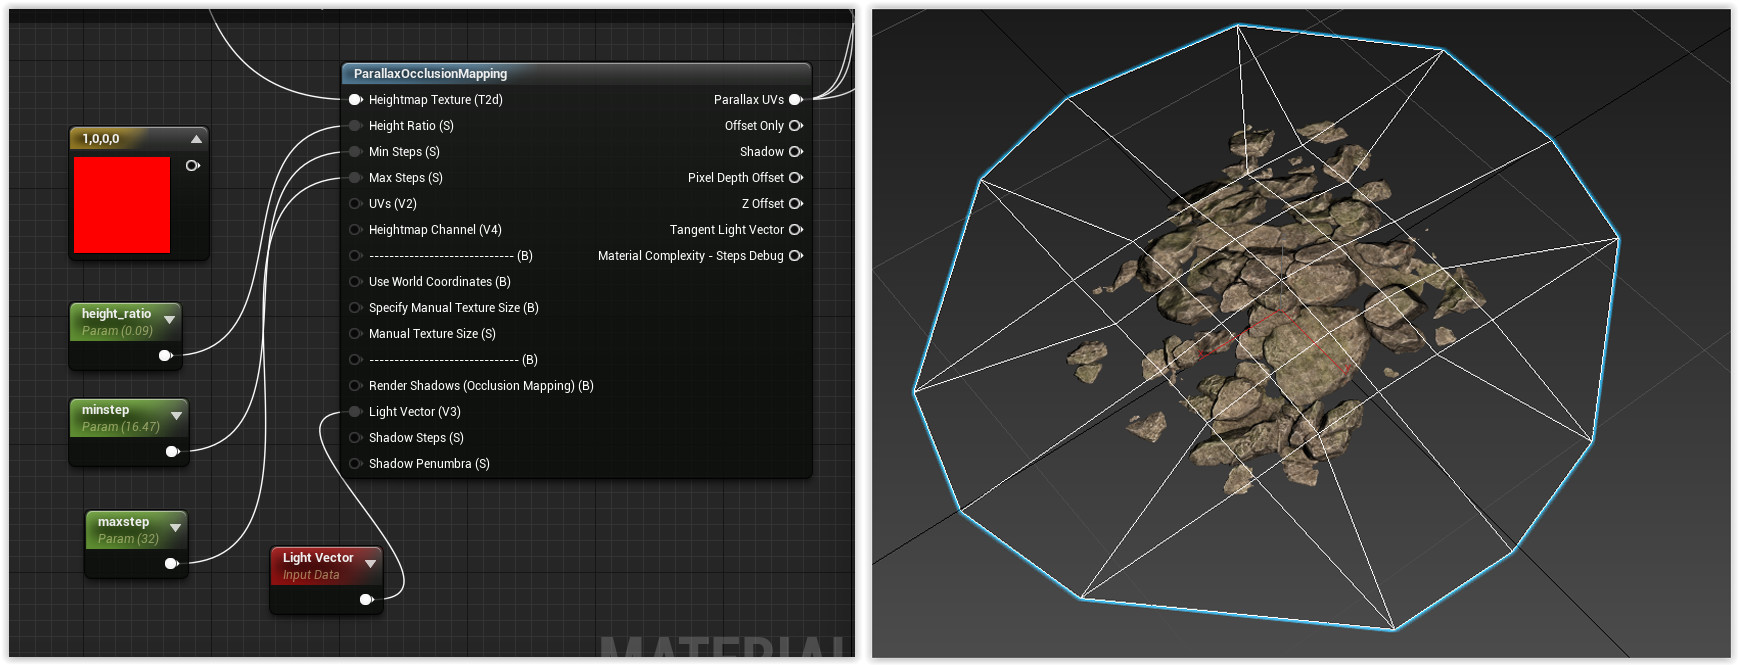The width and height of the screenshot is (1739, 665).
Task: Expand the minstep parameter node arrow
Action: coord(176,416)
